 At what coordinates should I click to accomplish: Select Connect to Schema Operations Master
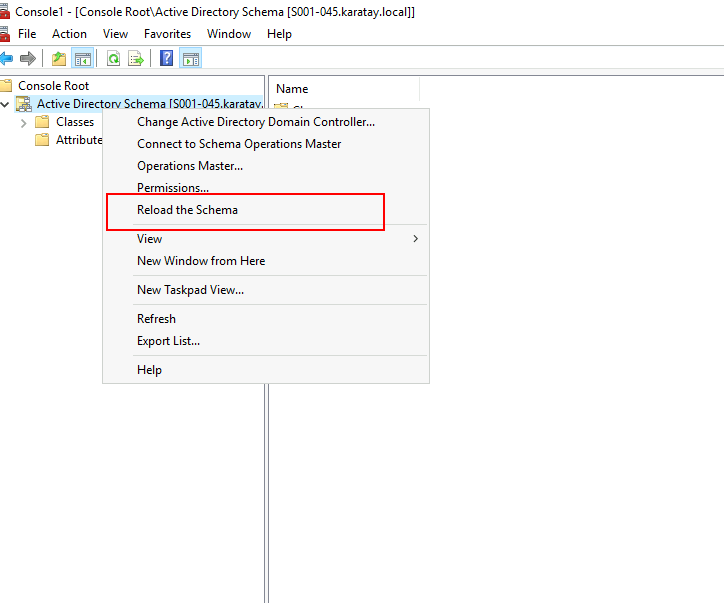pyautogui.click(x=266, y=144)
